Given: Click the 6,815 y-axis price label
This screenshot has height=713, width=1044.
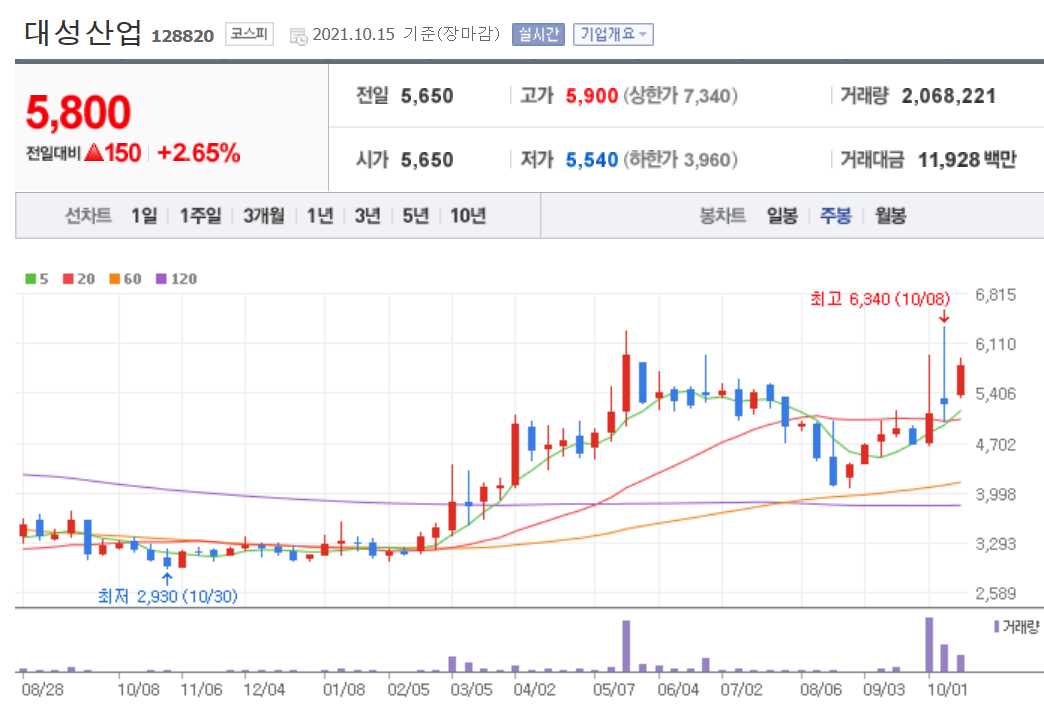Looking at the screenshot, I should [x=995, y=295].
